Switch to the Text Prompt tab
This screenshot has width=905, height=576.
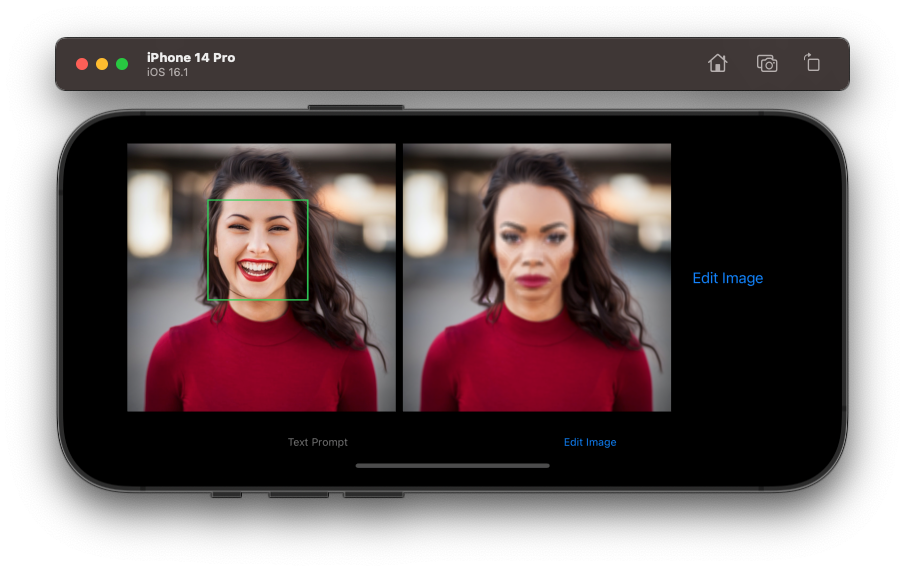[x=317, y=442]
